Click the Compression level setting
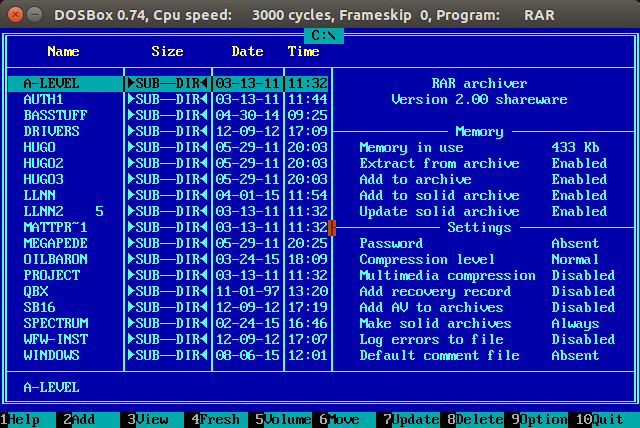The image size is (640, 428). 479,259
